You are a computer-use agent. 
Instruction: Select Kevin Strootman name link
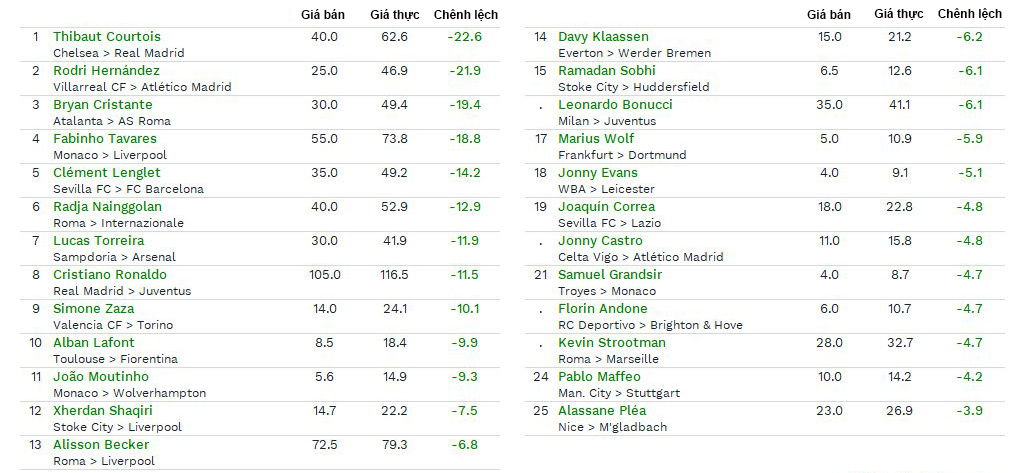(x=612, y=342)
